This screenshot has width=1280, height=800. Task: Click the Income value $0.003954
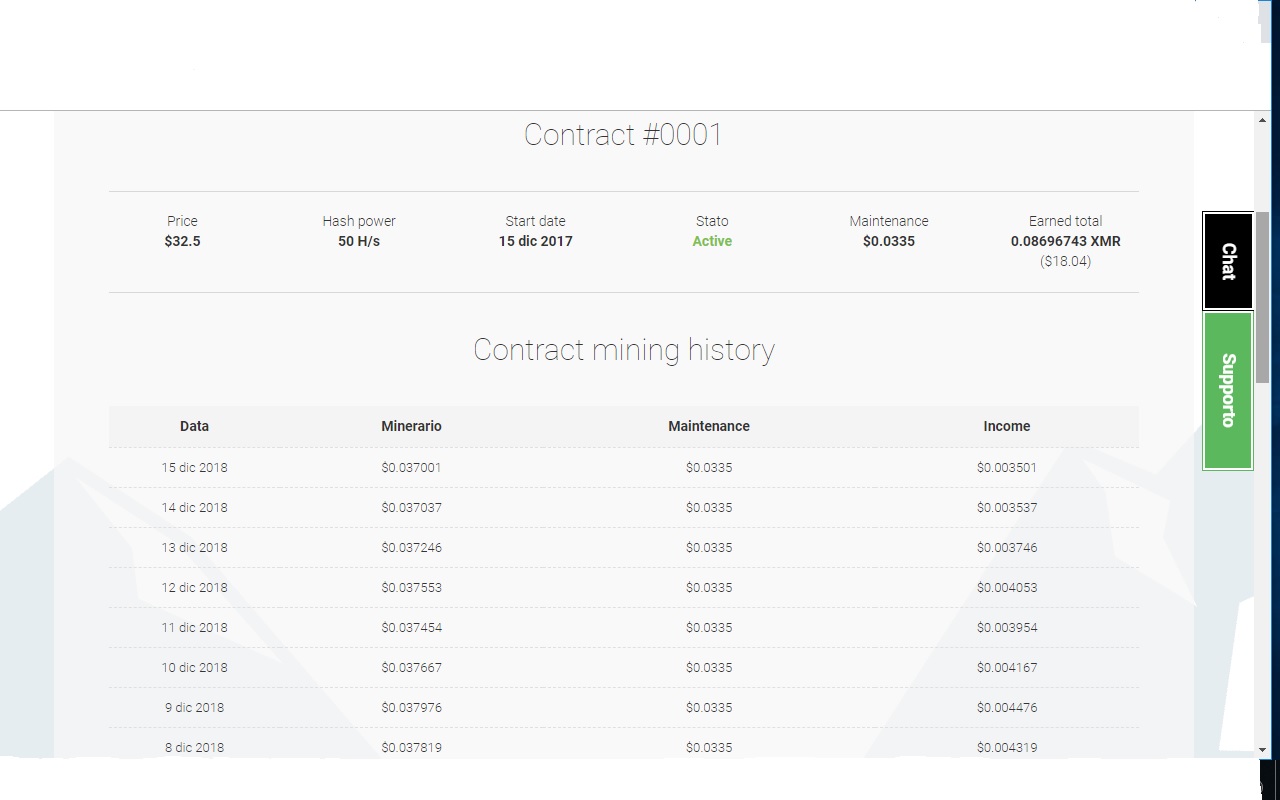point(1007,627)
